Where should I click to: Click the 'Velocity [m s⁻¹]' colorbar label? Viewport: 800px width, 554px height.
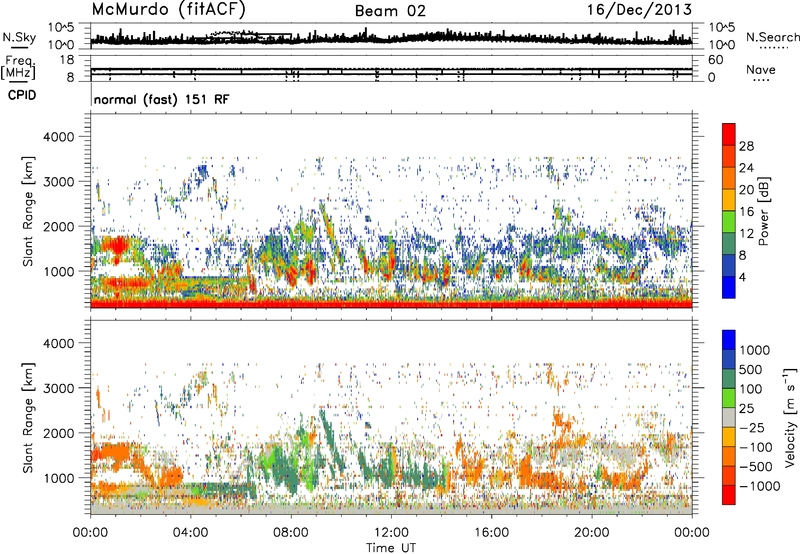click(x=790, y=417)
